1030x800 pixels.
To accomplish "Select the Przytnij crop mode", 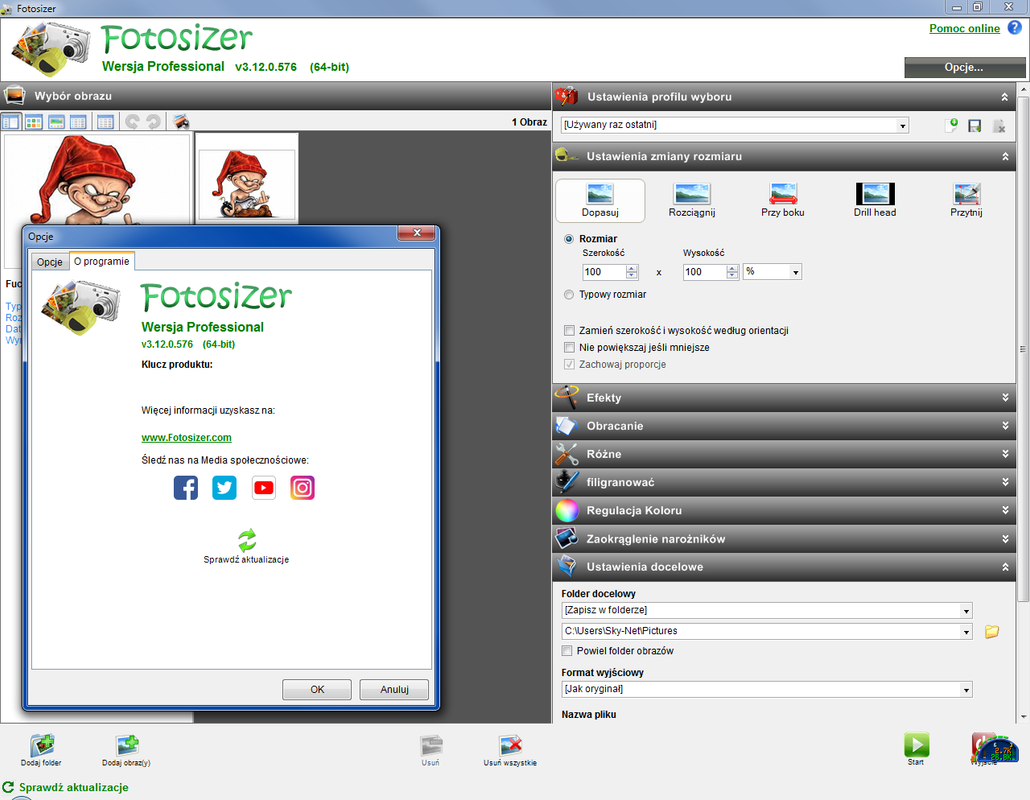I will (x=966, y=200).
